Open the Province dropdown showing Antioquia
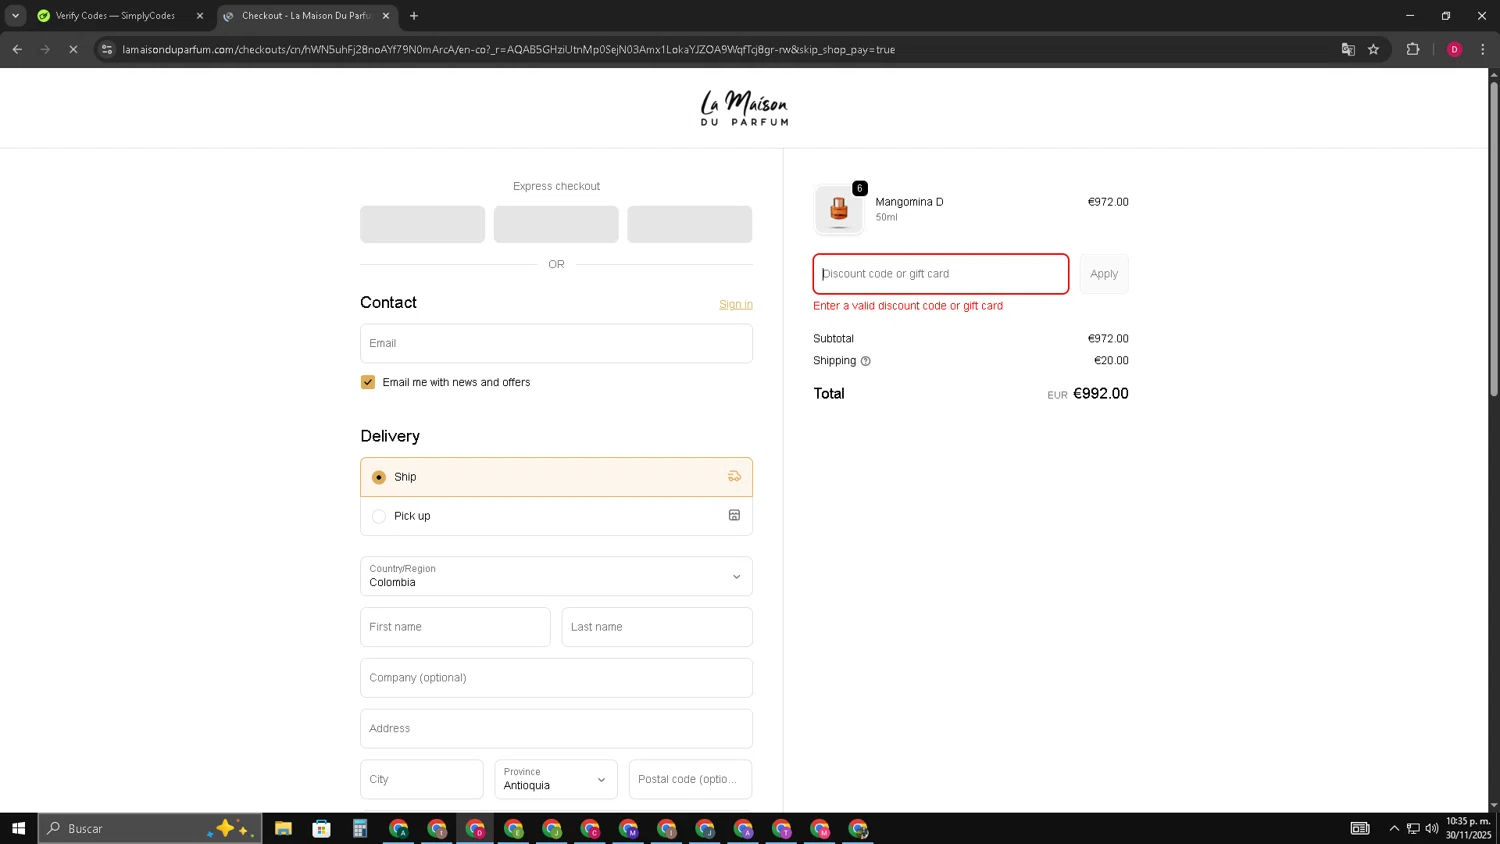Screen dimensions: 1500x844 (x=556, y=779)
